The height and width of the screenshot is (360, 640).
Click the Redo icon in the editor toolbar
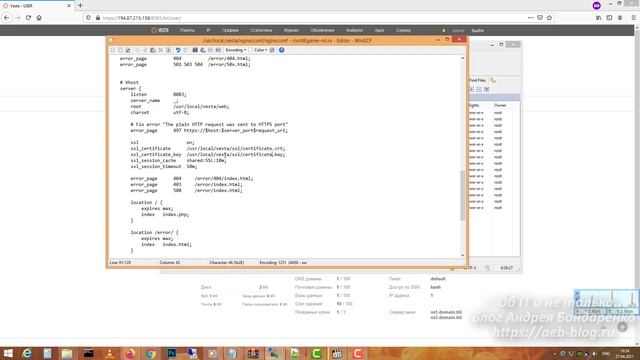pyautogui.click(x=185, y=50)
